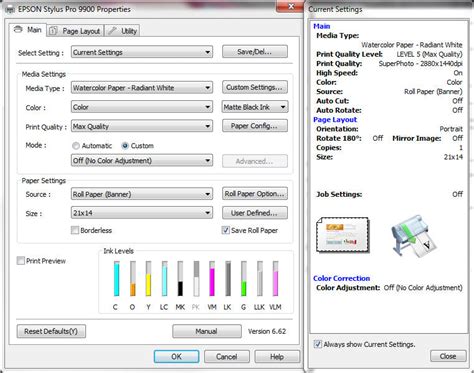Toggle the Save Roll Paper checkbox
Viewport: 474px width, 373px height.
pos(226,230)
